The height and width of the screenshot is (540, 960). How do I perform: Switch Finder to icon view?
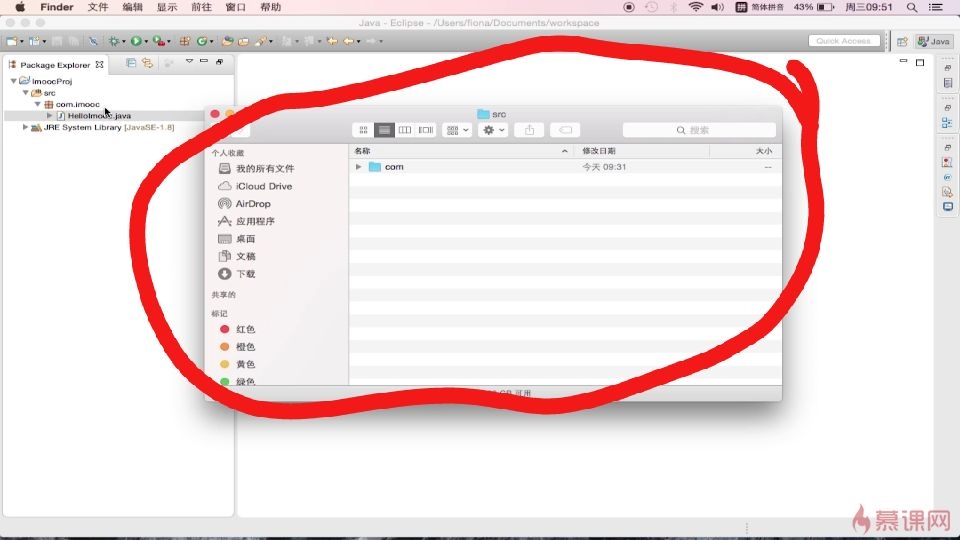tap(363, 130)
